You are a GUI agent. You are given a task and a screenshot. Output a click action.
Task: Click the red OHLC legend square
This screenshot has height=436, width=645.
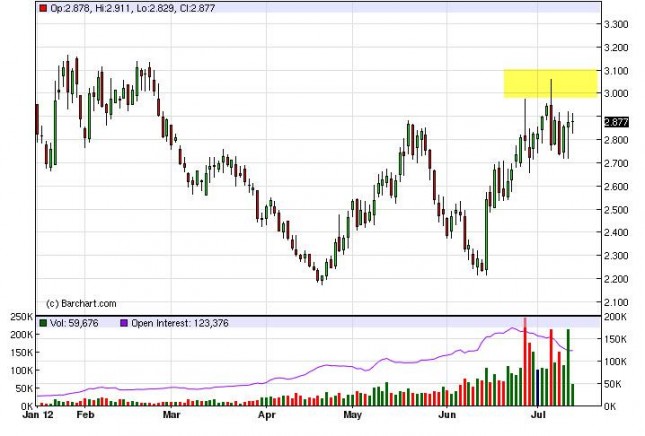click(x=43, y=8)
